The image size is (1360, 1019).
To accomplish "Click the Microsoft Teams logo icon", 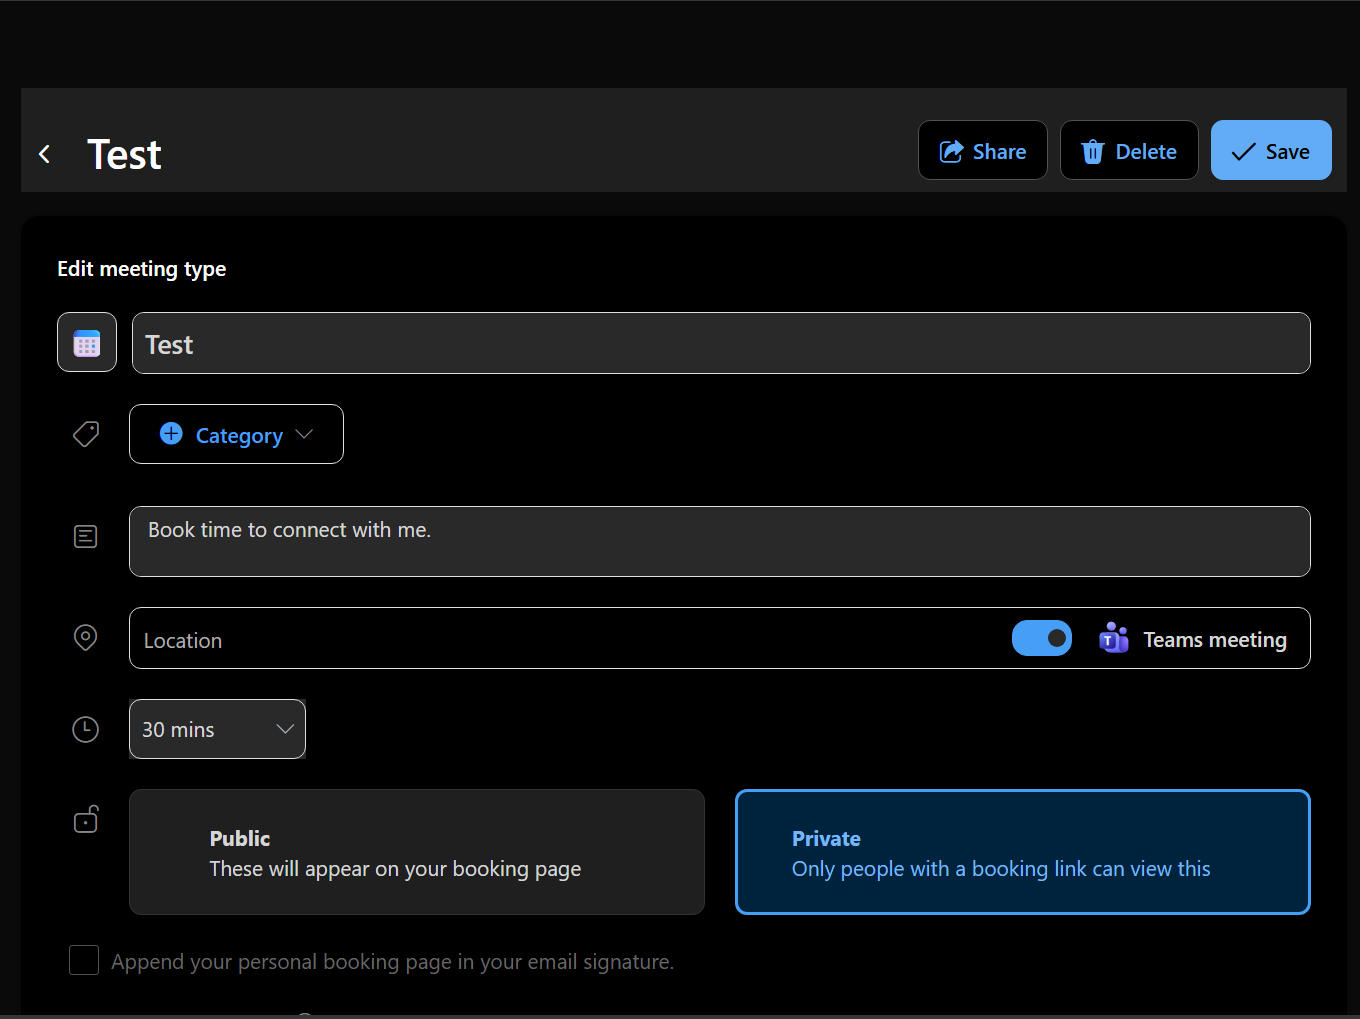I will [1114, 638].
